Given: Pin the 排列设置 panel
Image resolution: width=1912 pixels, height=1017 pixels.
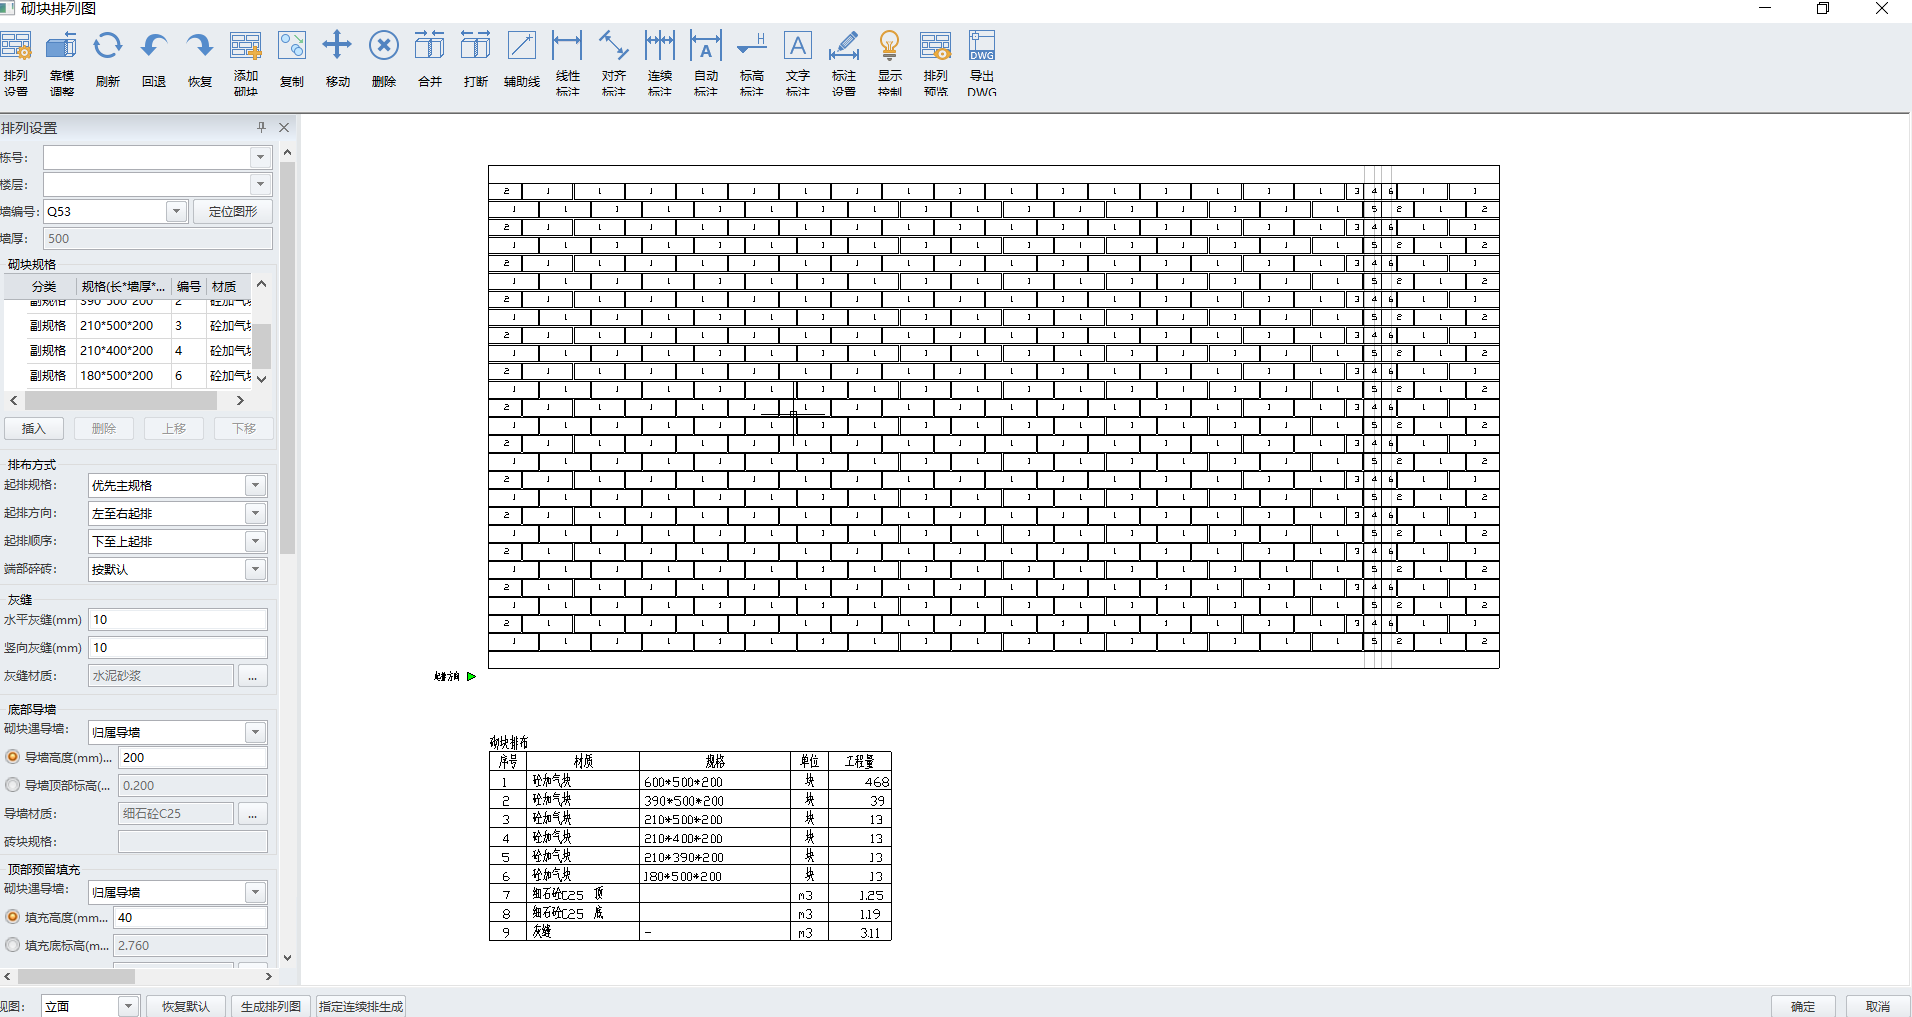Looking at the screenshot, I should coord(262,127).
